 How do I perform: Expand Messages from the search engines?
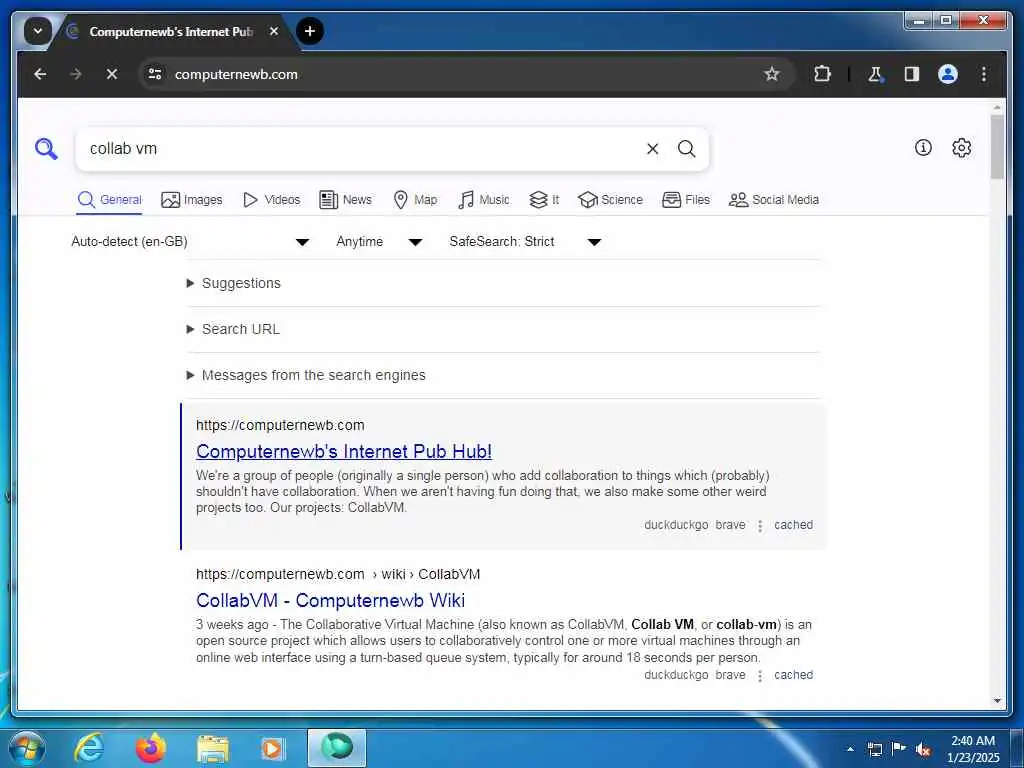tap(306, 376)
